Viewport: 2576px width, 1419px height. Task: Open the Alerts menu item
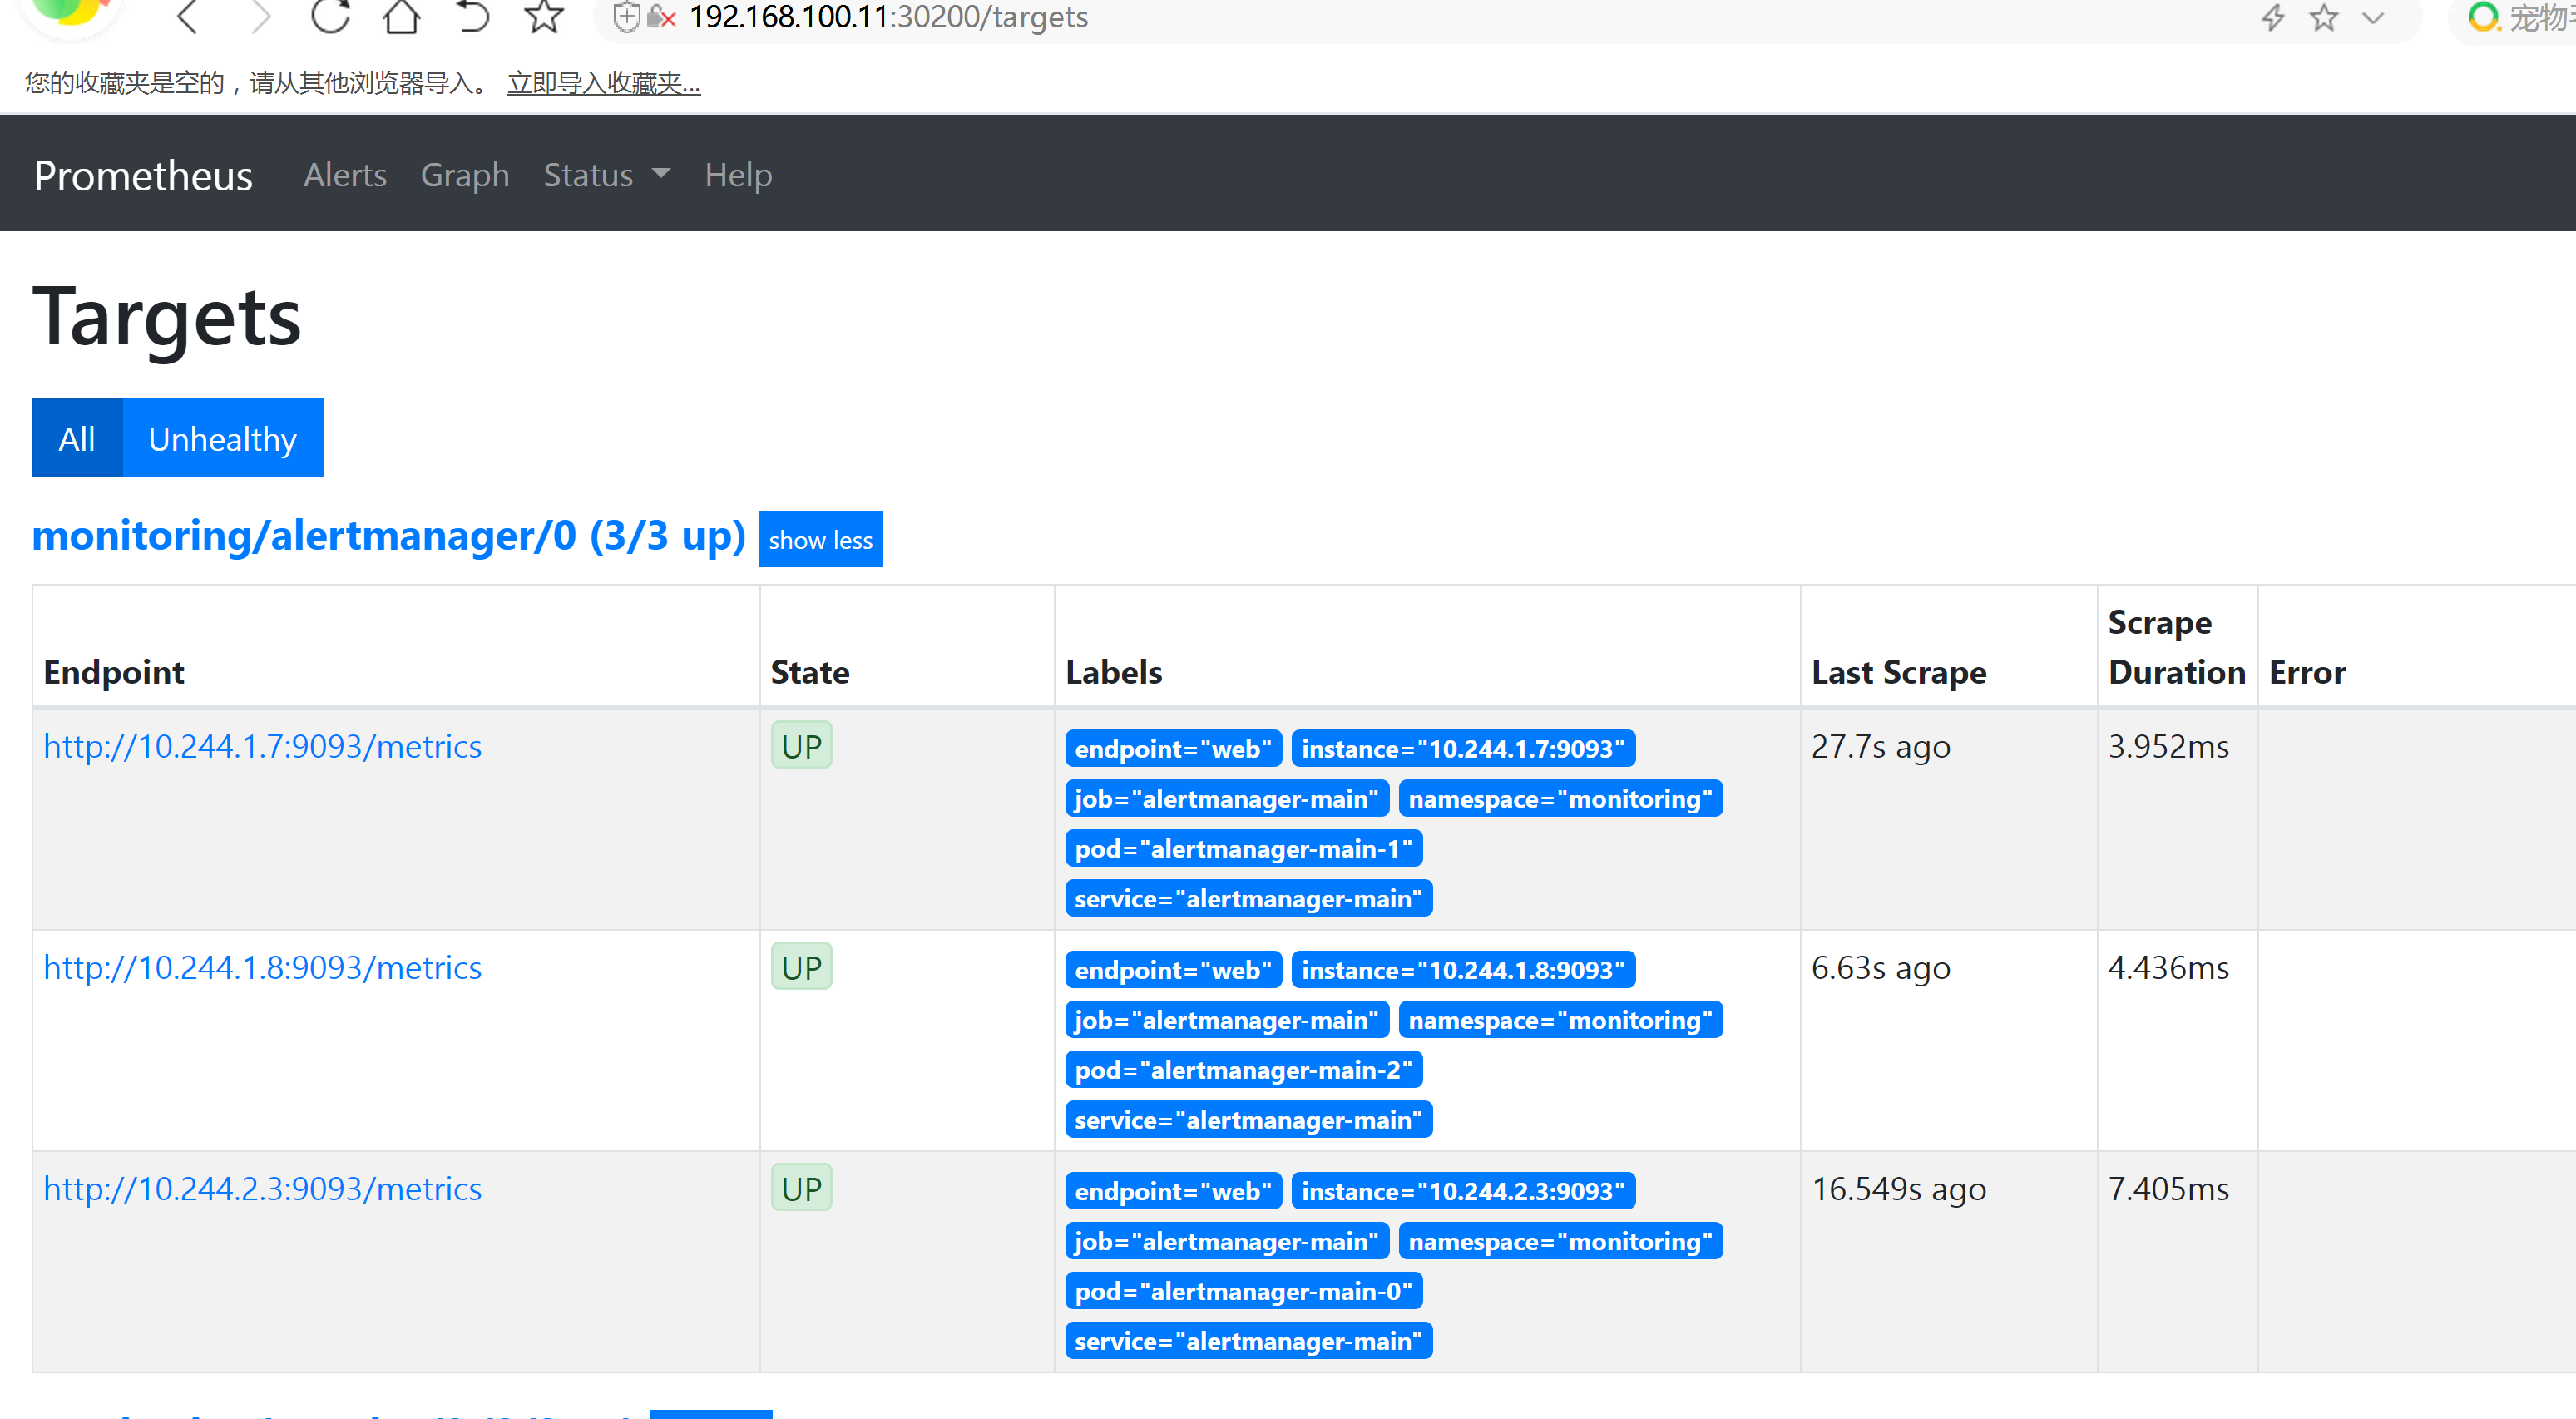tap(343, 173)
